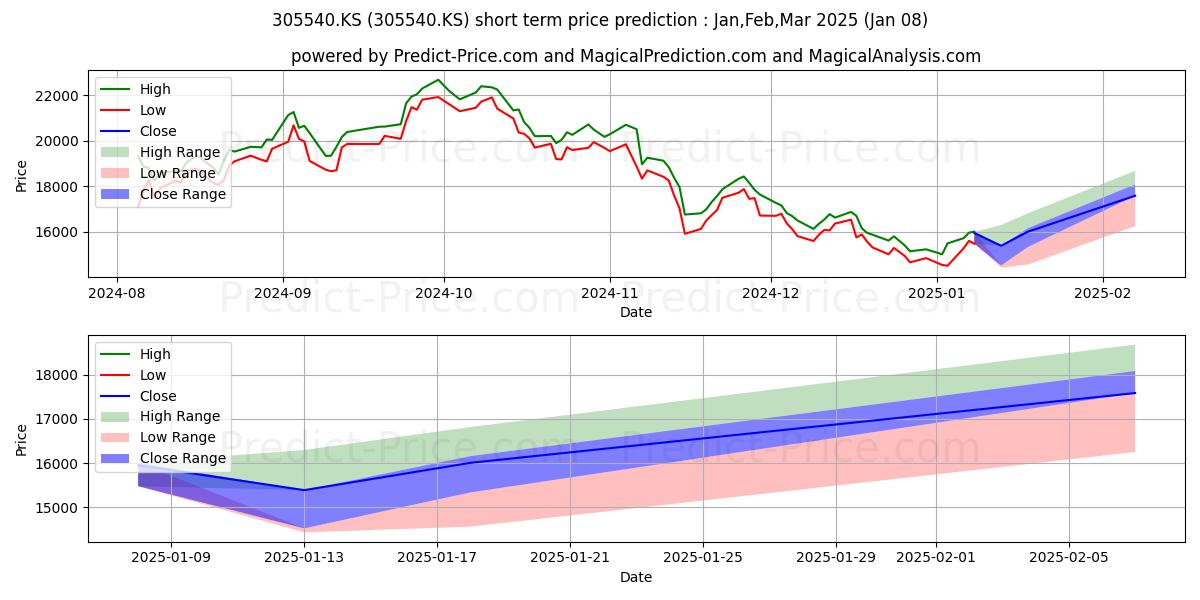Click the top chart legend entry 'Low Range'
1200x600 pixels.
pos(176,173)
